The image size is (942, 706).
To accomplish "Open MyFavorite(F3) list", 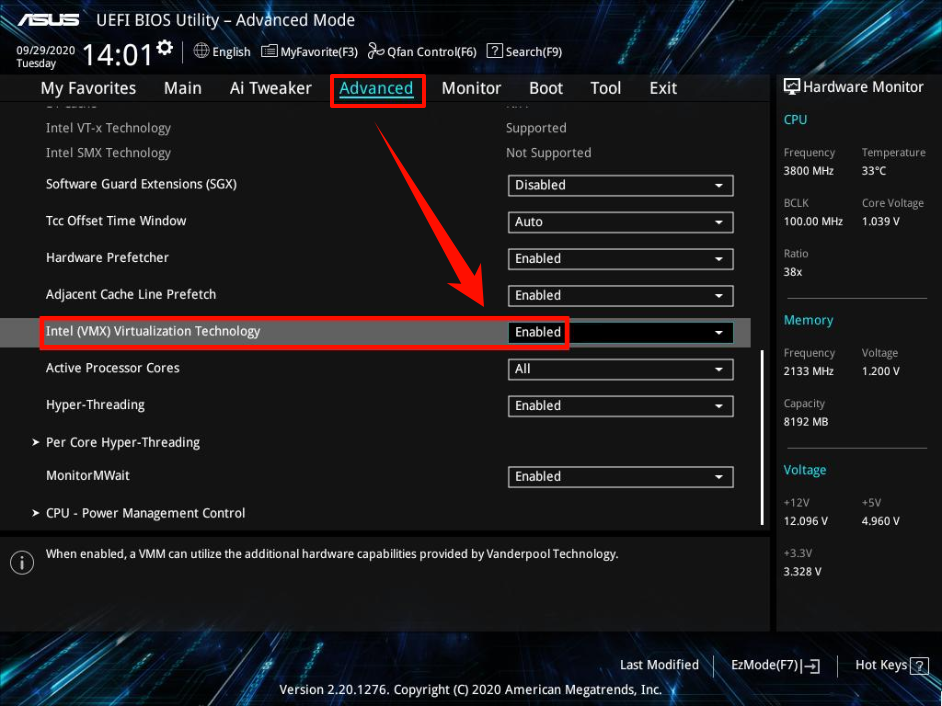I will (x=309, y=52).
